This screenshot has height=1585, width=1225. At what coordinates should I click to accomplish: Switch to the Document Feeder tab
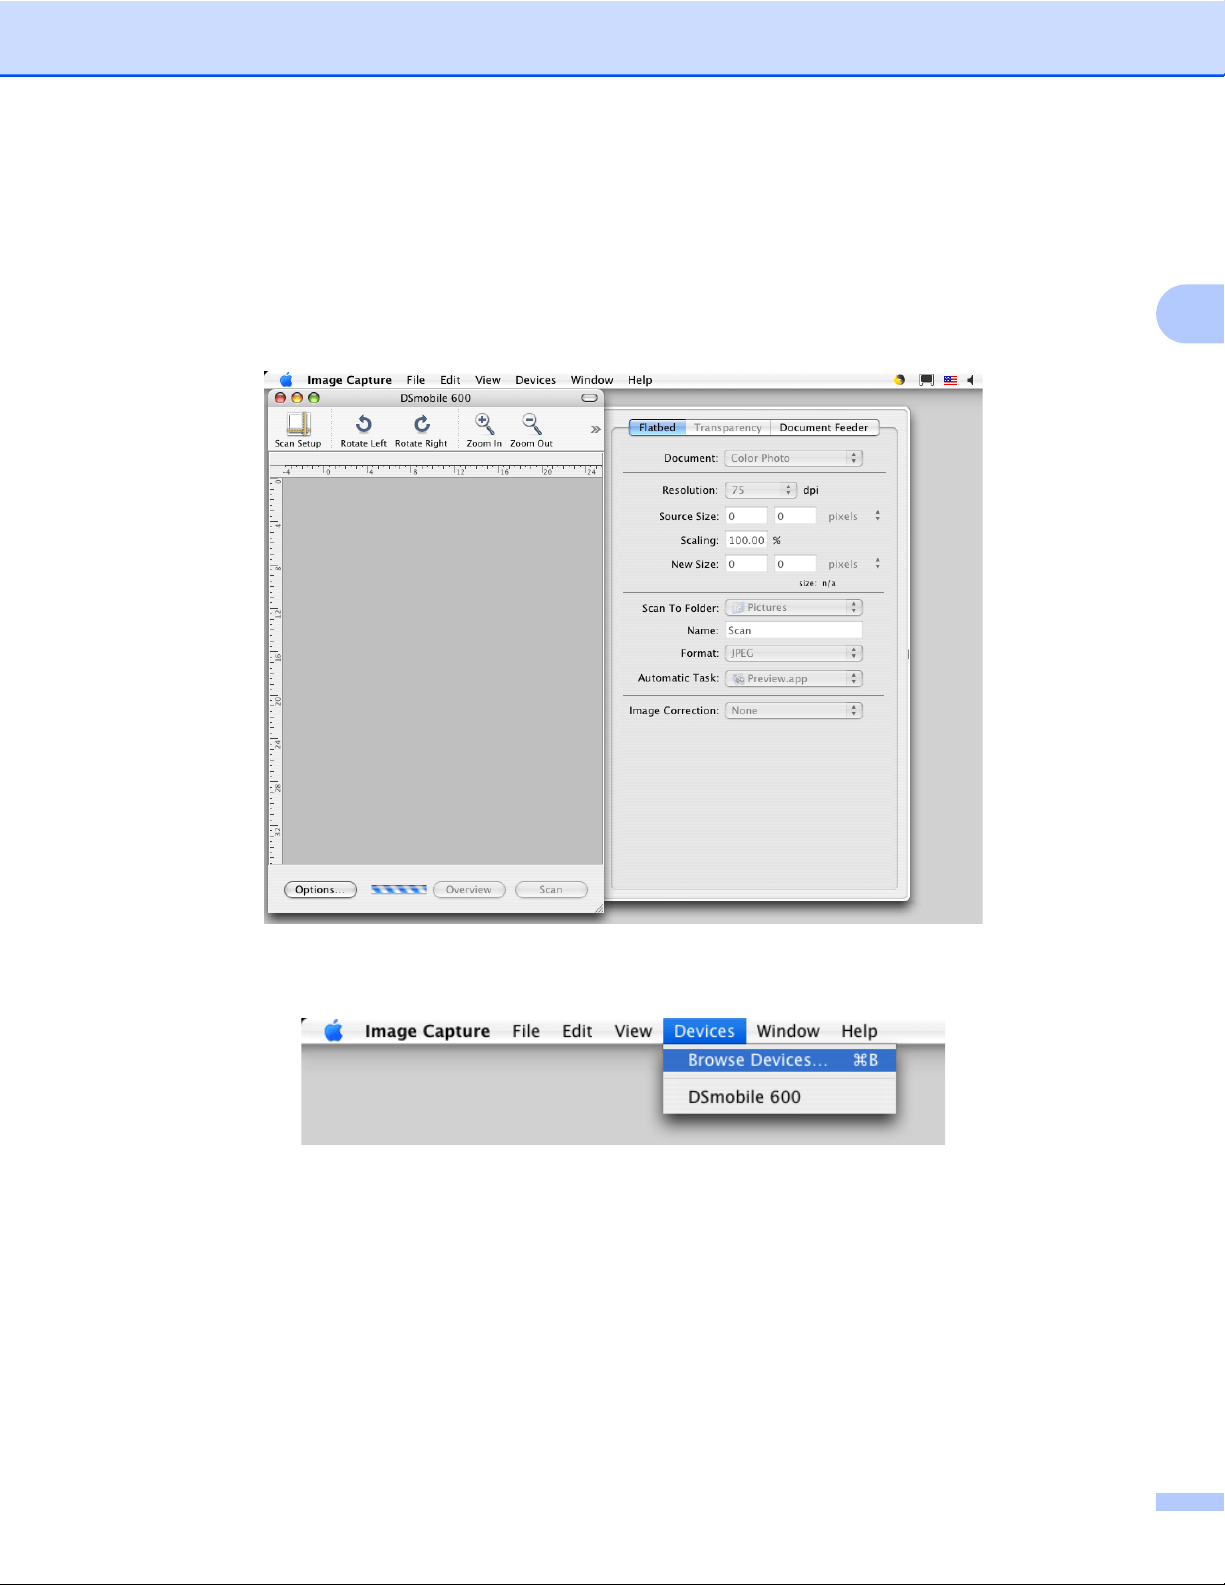tap(824, 427)
